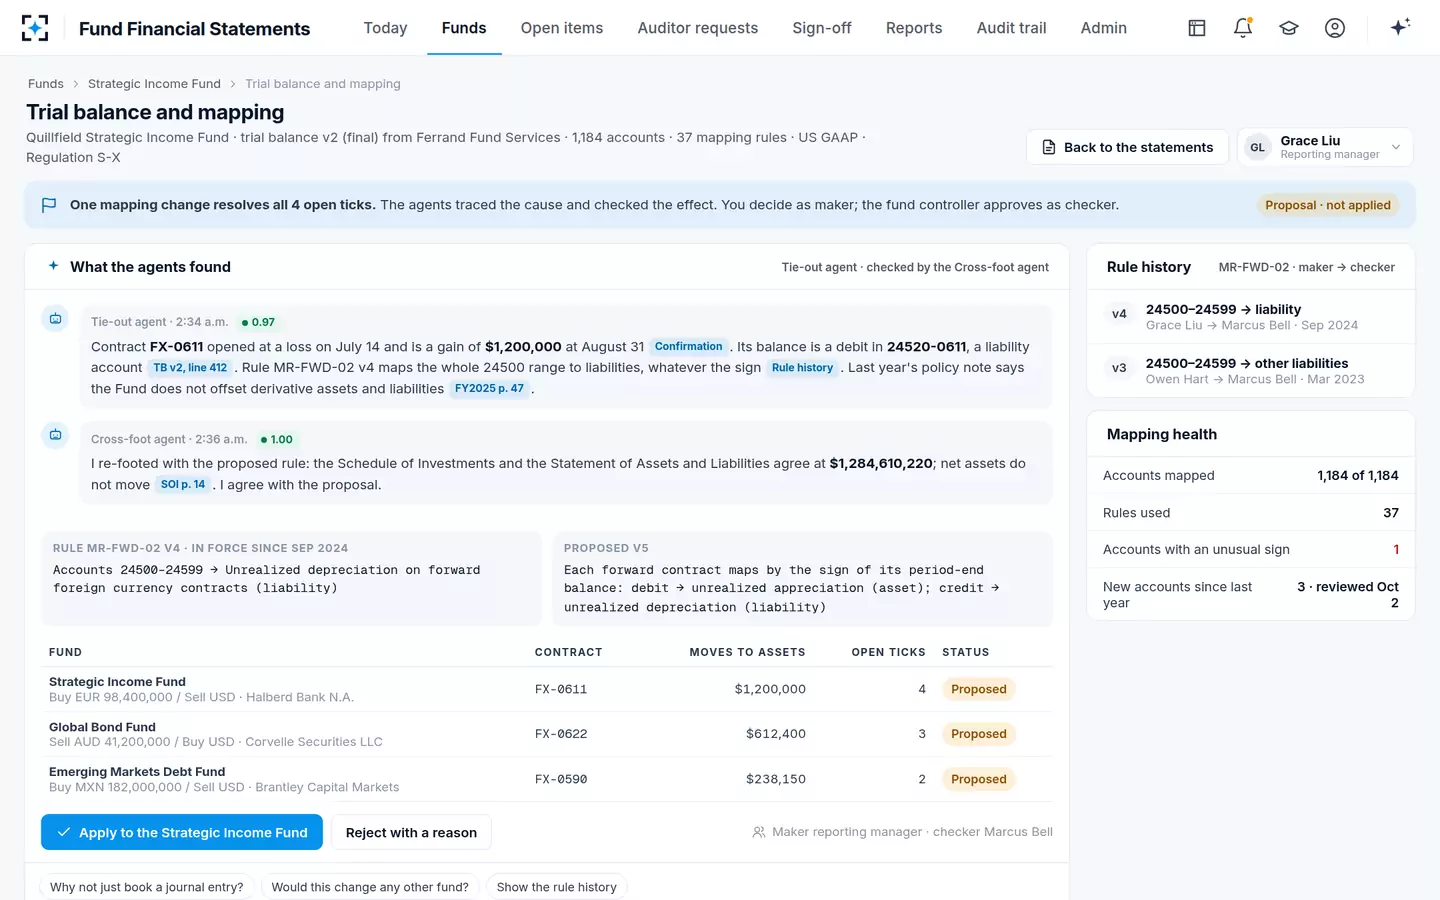Click the Show the rule history chip

coord(557,887)
